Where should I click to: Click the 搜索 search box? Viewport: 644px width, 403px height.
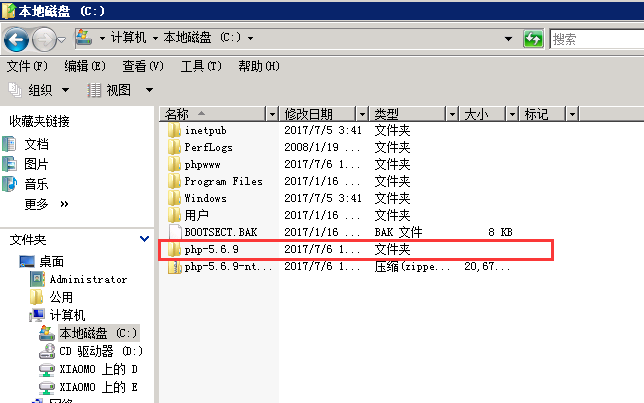[597, 39]
